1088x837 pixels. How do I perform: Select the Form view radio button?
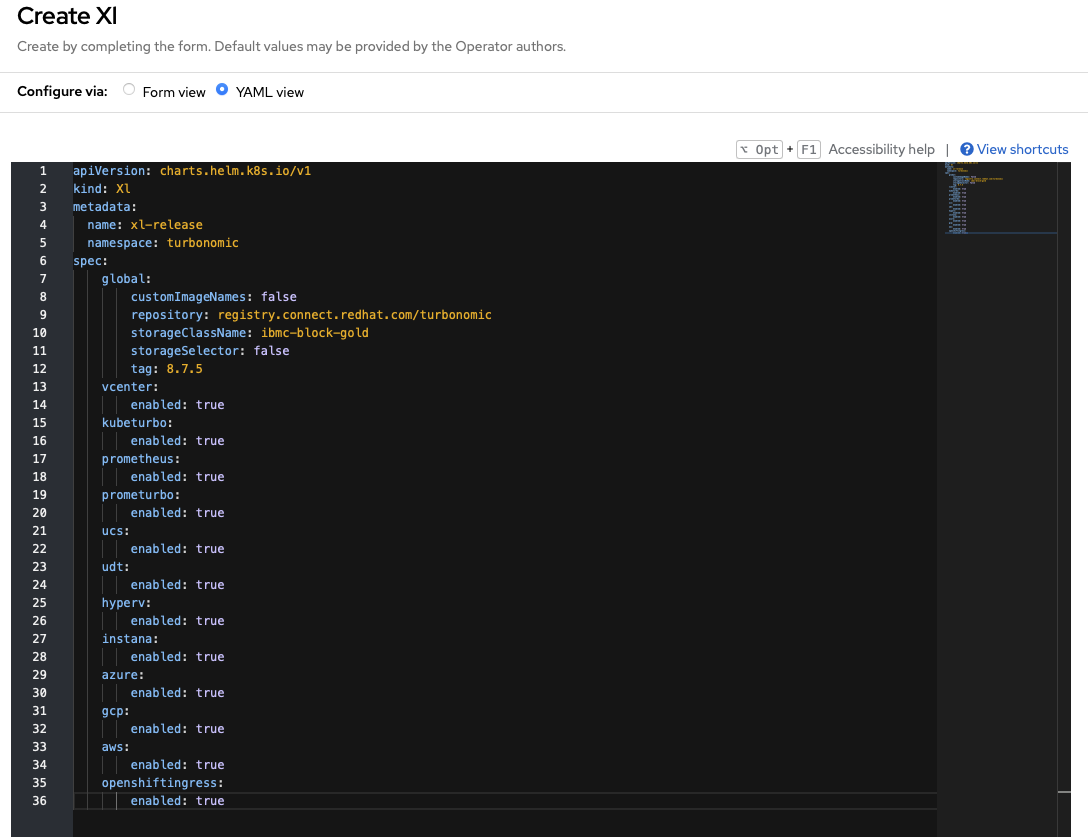[129, 90]
